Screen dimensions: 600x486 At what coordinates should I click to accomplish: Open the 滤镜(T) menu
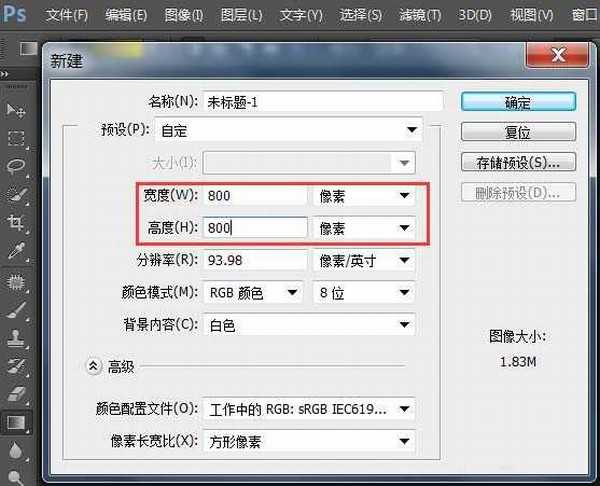click(x=419, y=15)
